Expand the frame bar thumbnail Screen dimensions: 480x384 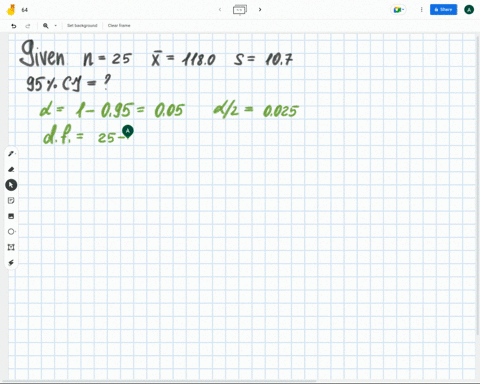(x=240, y=10)
